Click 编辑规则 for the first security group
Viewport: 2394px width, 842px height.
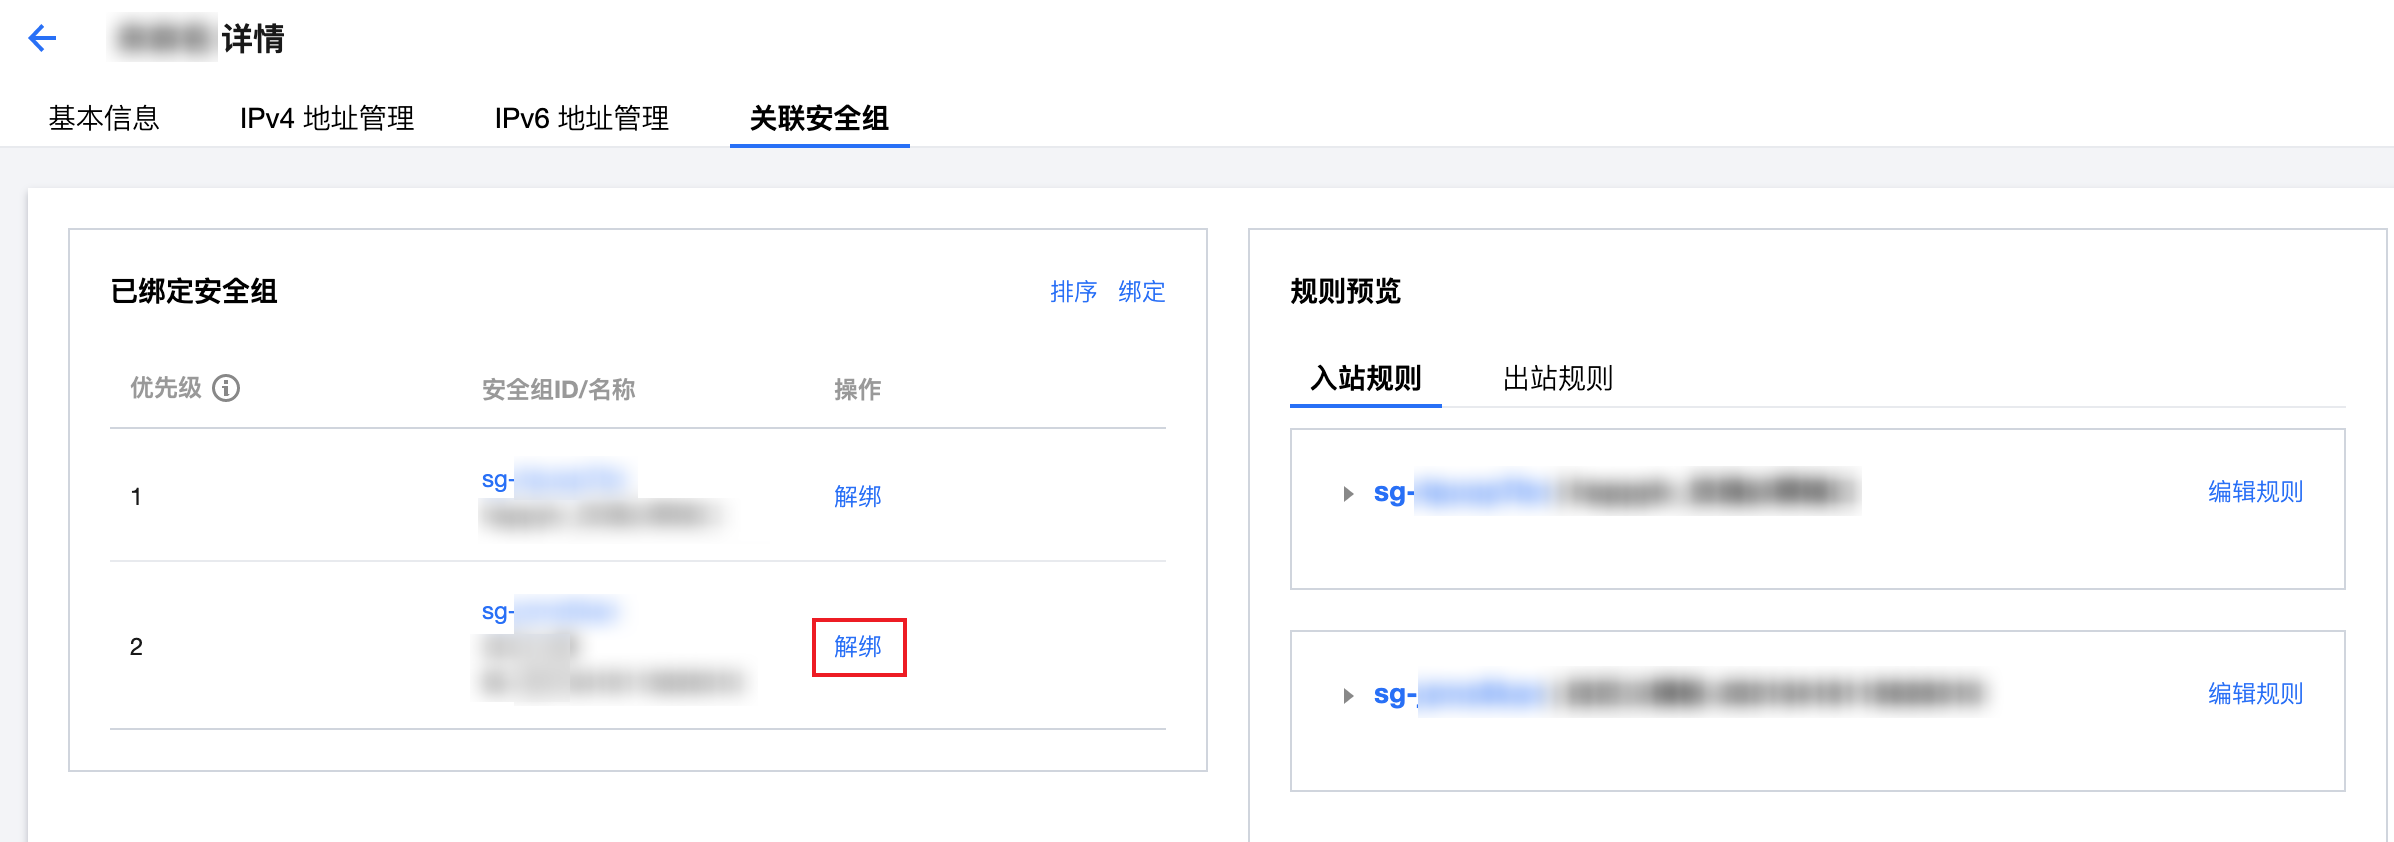[2255, 492]
